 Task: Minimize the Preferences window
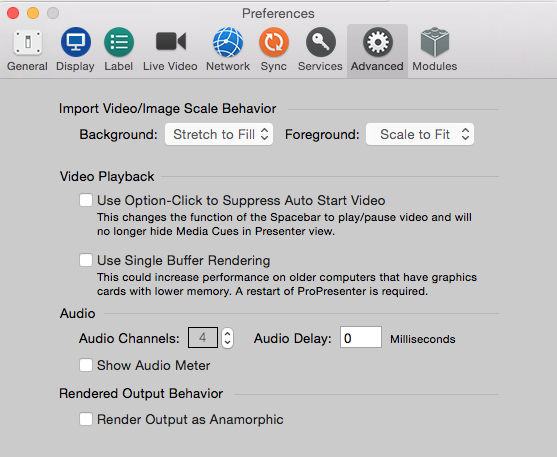33,13
